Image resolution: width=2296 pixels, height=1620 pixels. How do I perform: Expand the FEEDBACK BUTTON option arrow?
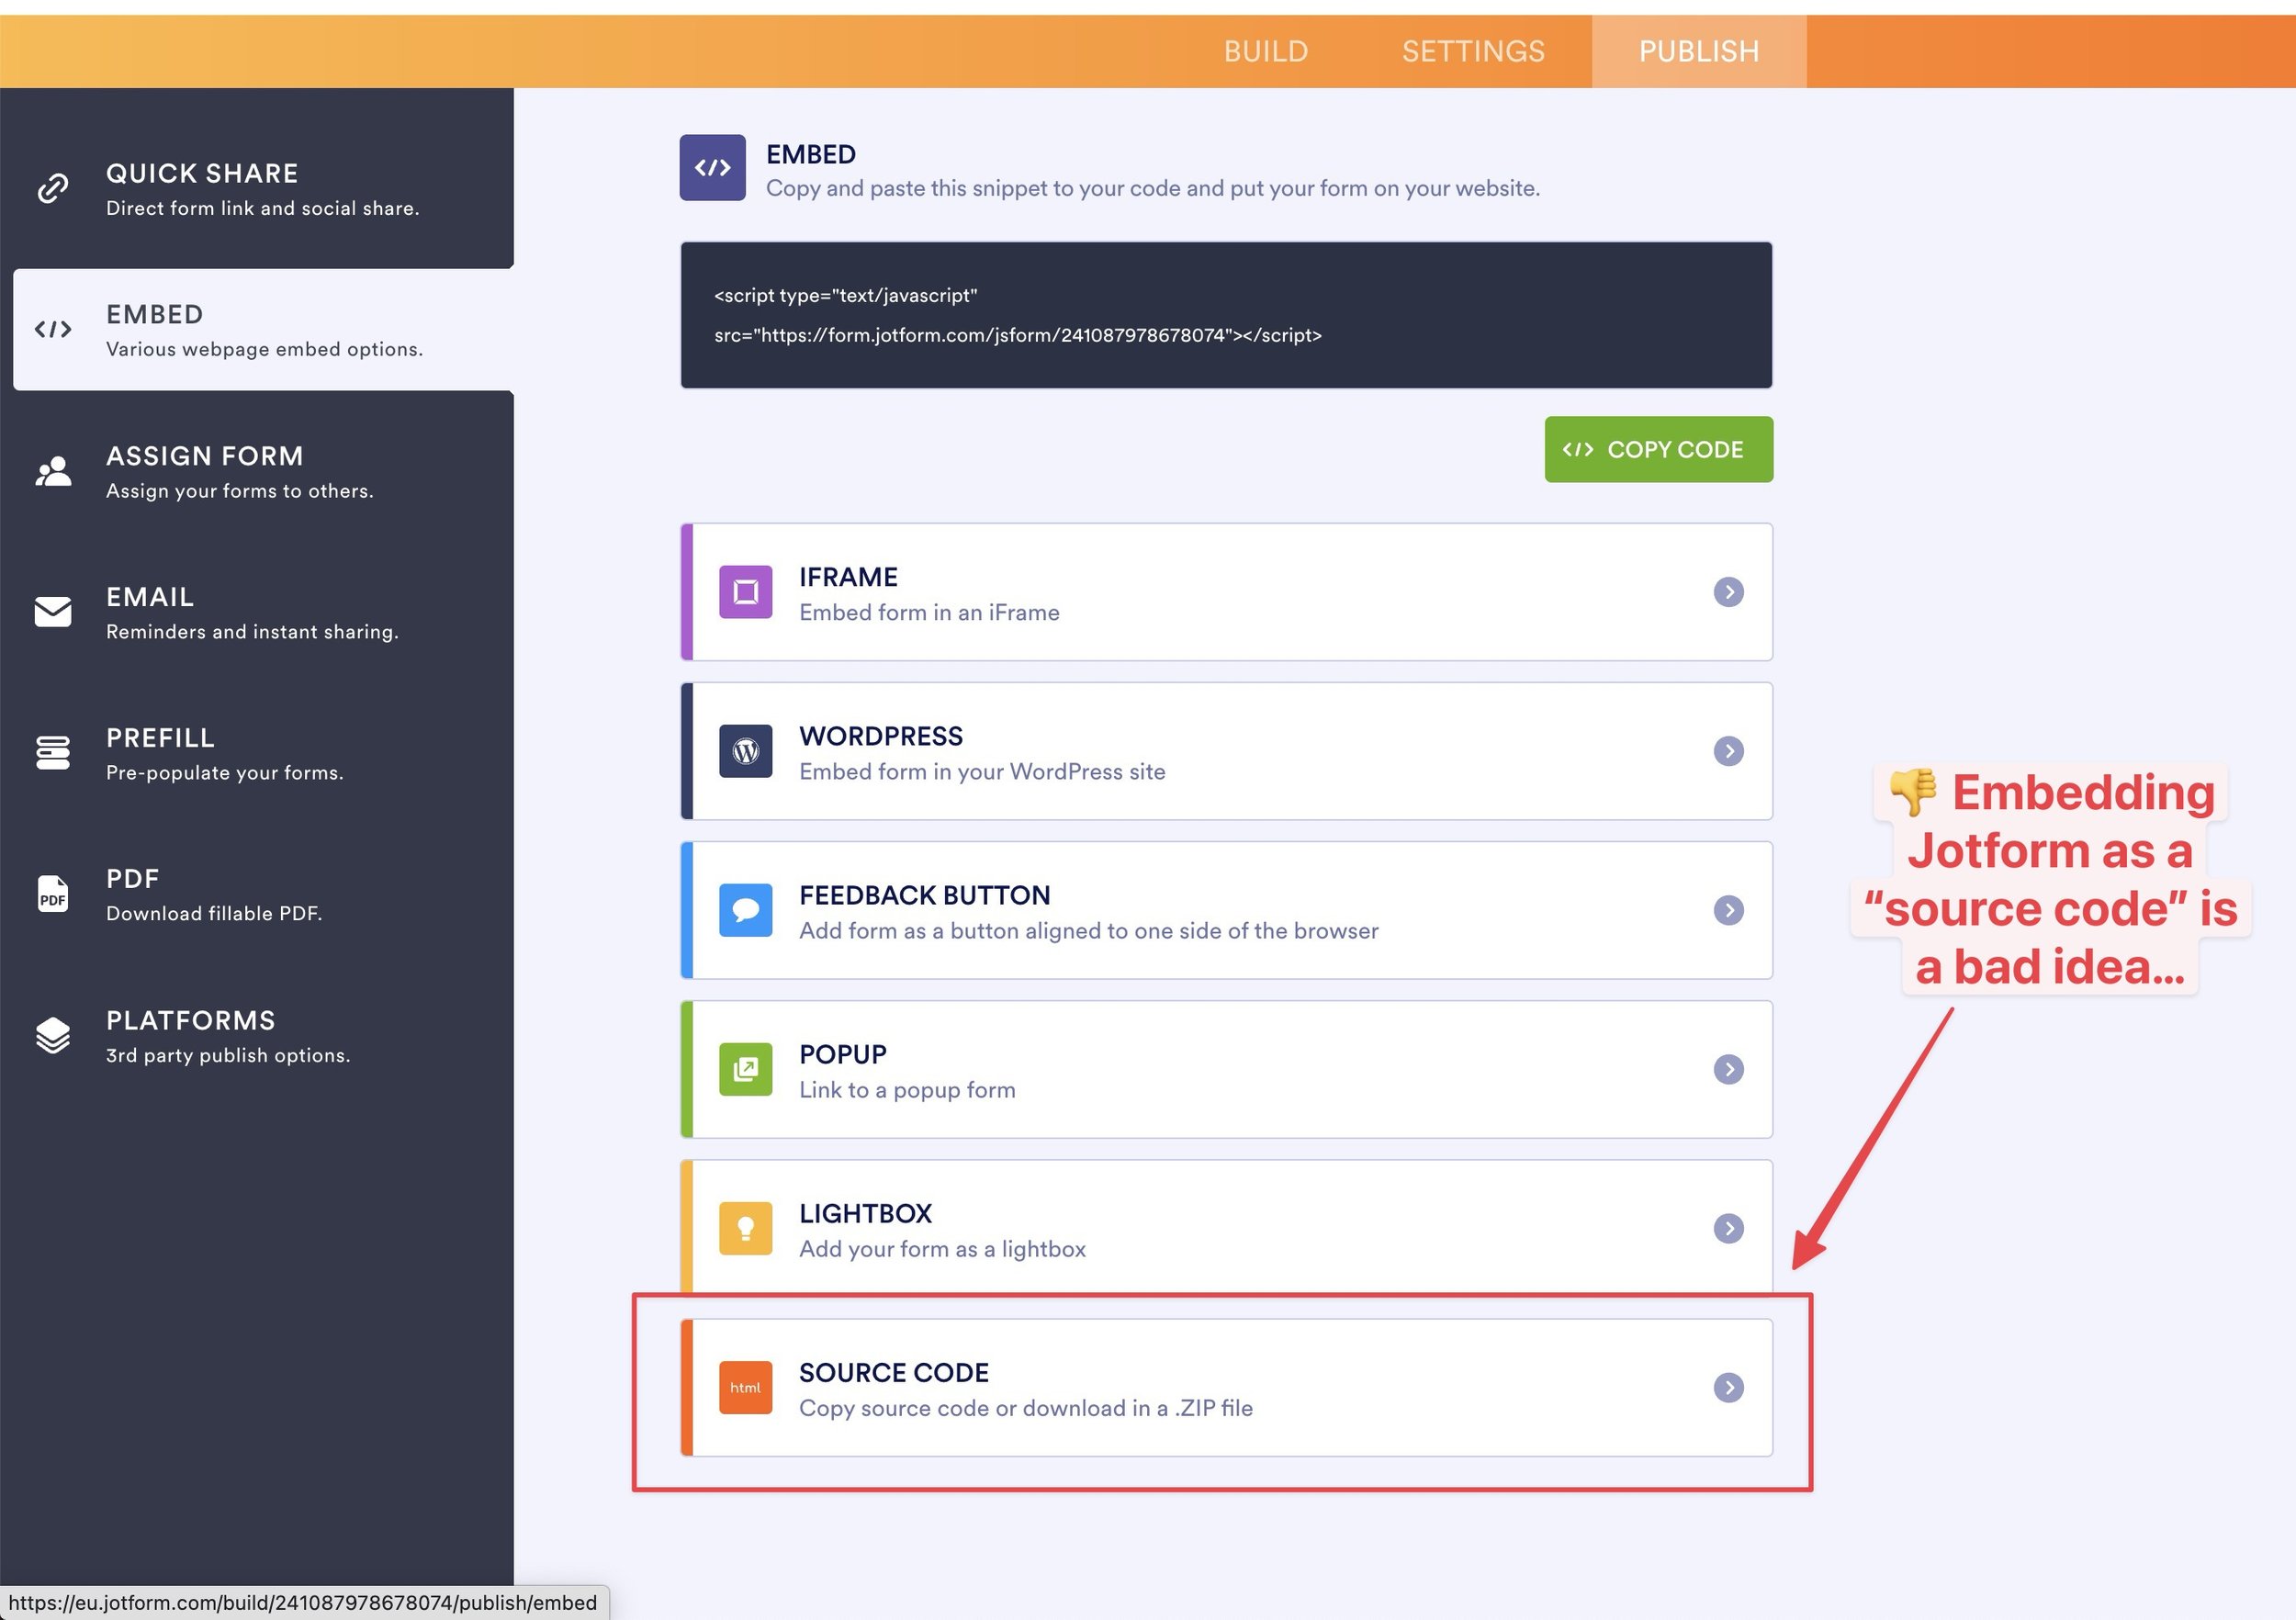[x=1728, y=910]
